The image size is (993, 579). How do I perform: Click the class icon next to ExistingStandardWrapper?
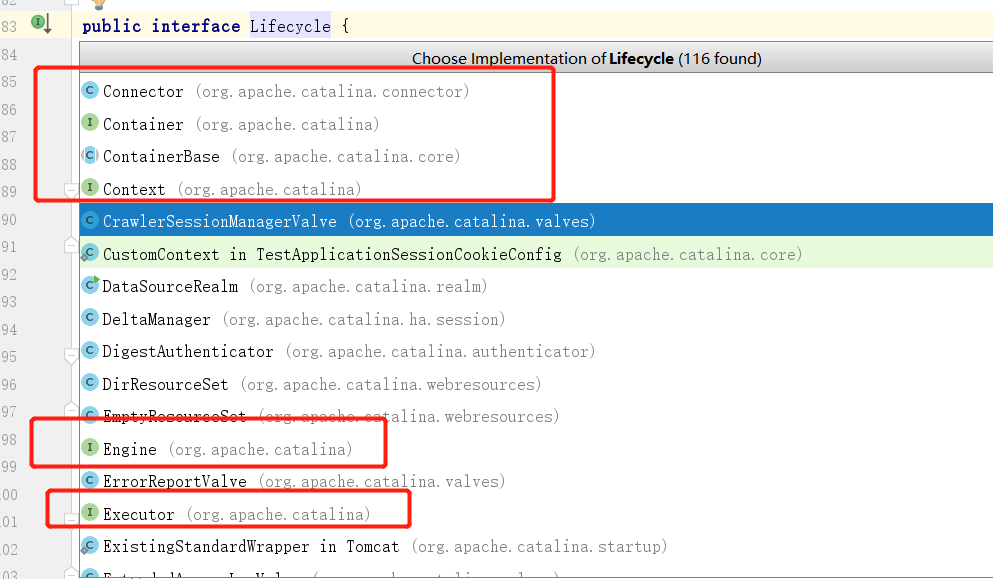point(89,545)
